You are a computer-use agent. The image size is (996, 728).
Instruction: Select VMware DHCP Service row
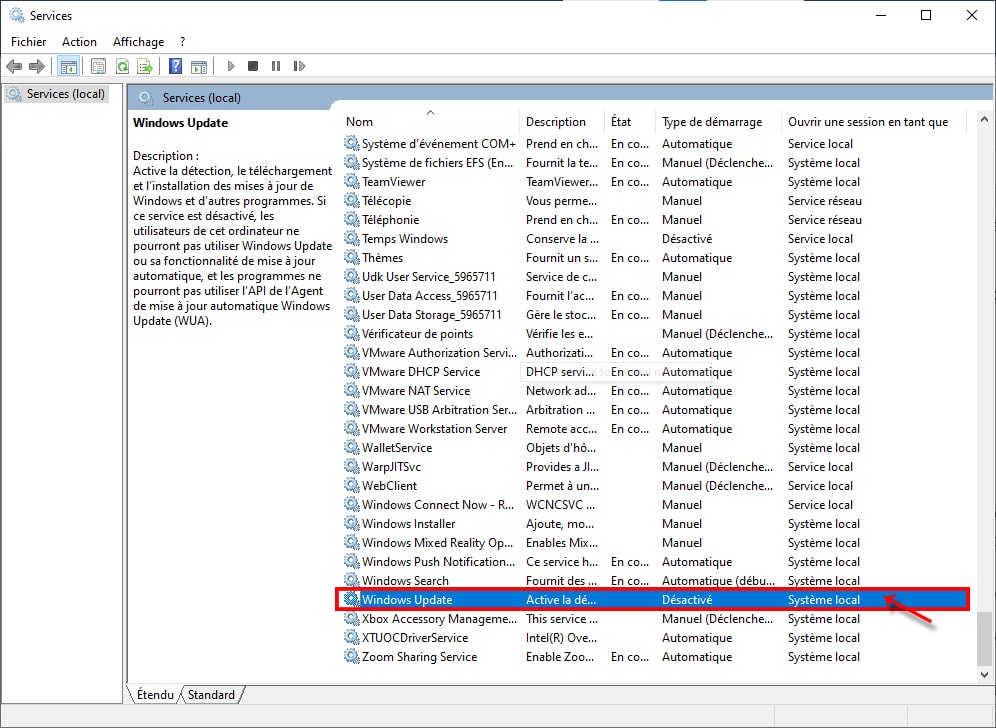[x=652, y=372]
